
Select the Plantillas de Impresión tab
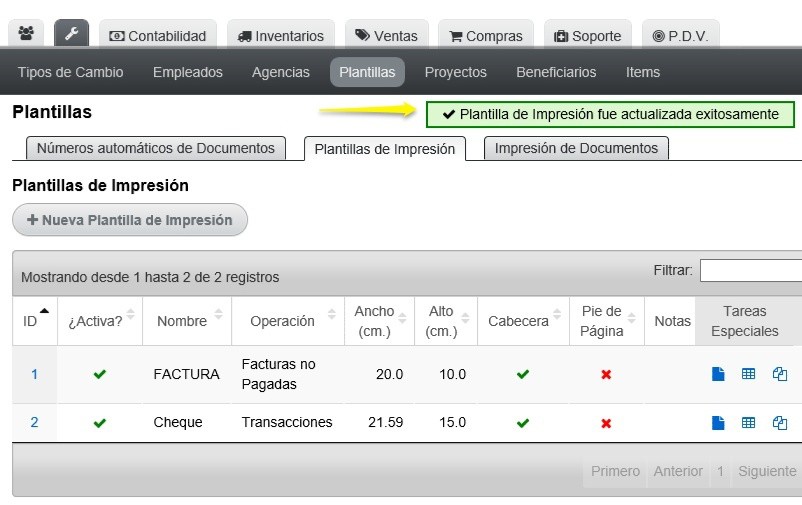pos(385,149)
